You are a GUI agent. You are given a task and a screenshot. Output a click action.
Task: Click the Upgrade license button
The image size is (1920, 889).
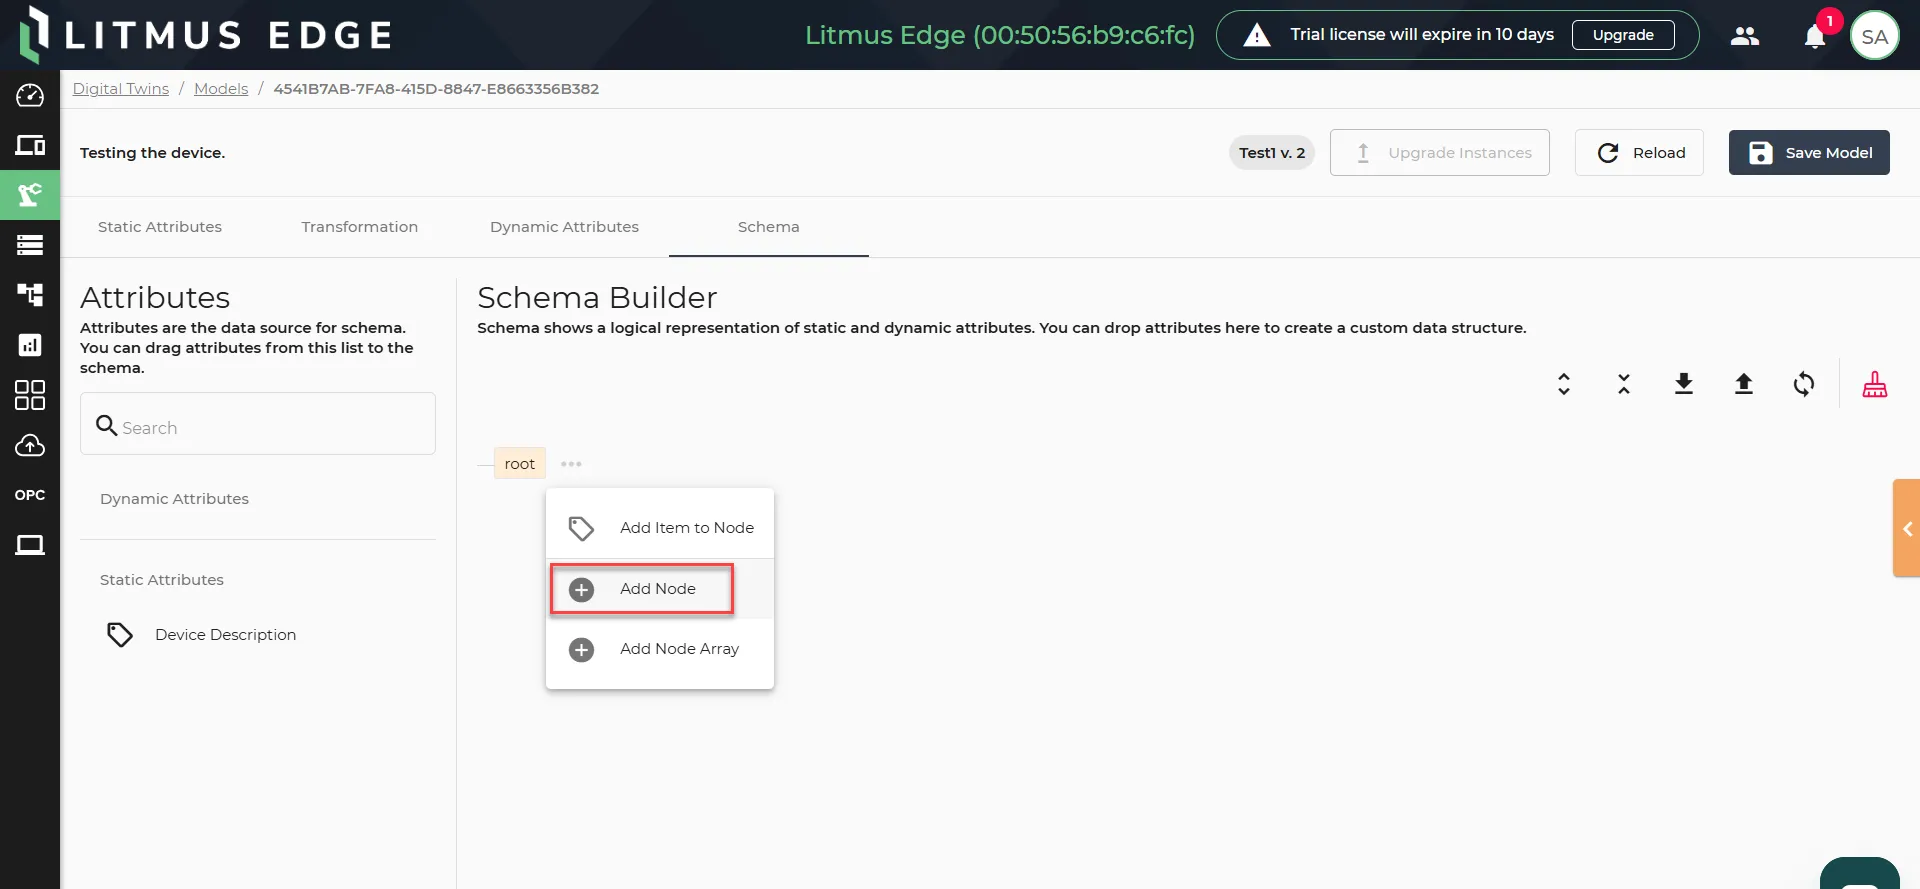[x=1623, y=35]
